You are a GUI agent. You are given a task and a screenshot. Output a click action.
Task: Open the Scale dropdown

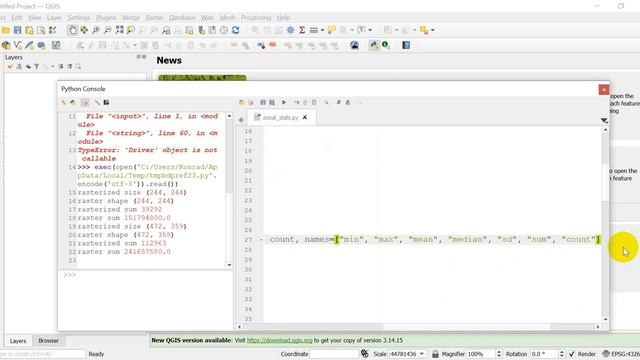tap(422, 354)
